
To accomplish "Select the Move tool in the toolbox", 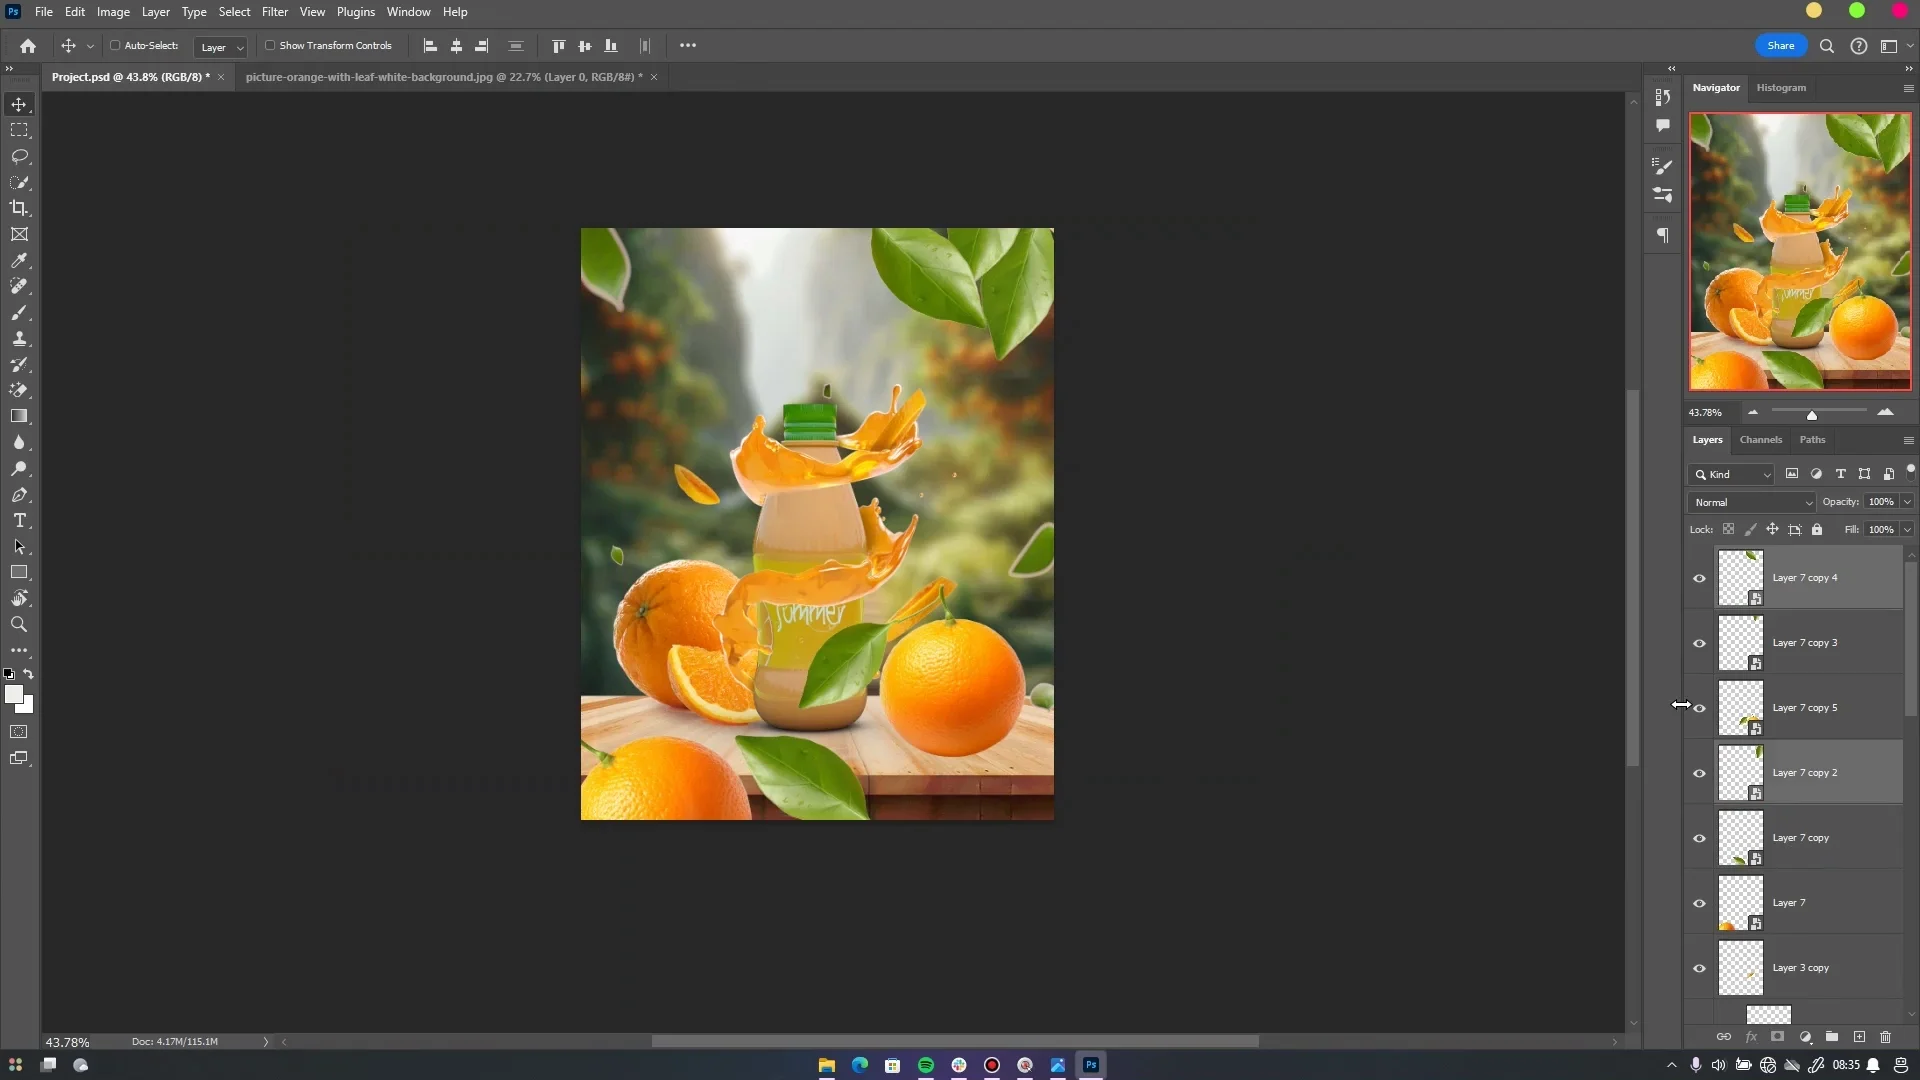I will (x=19, y=104).
